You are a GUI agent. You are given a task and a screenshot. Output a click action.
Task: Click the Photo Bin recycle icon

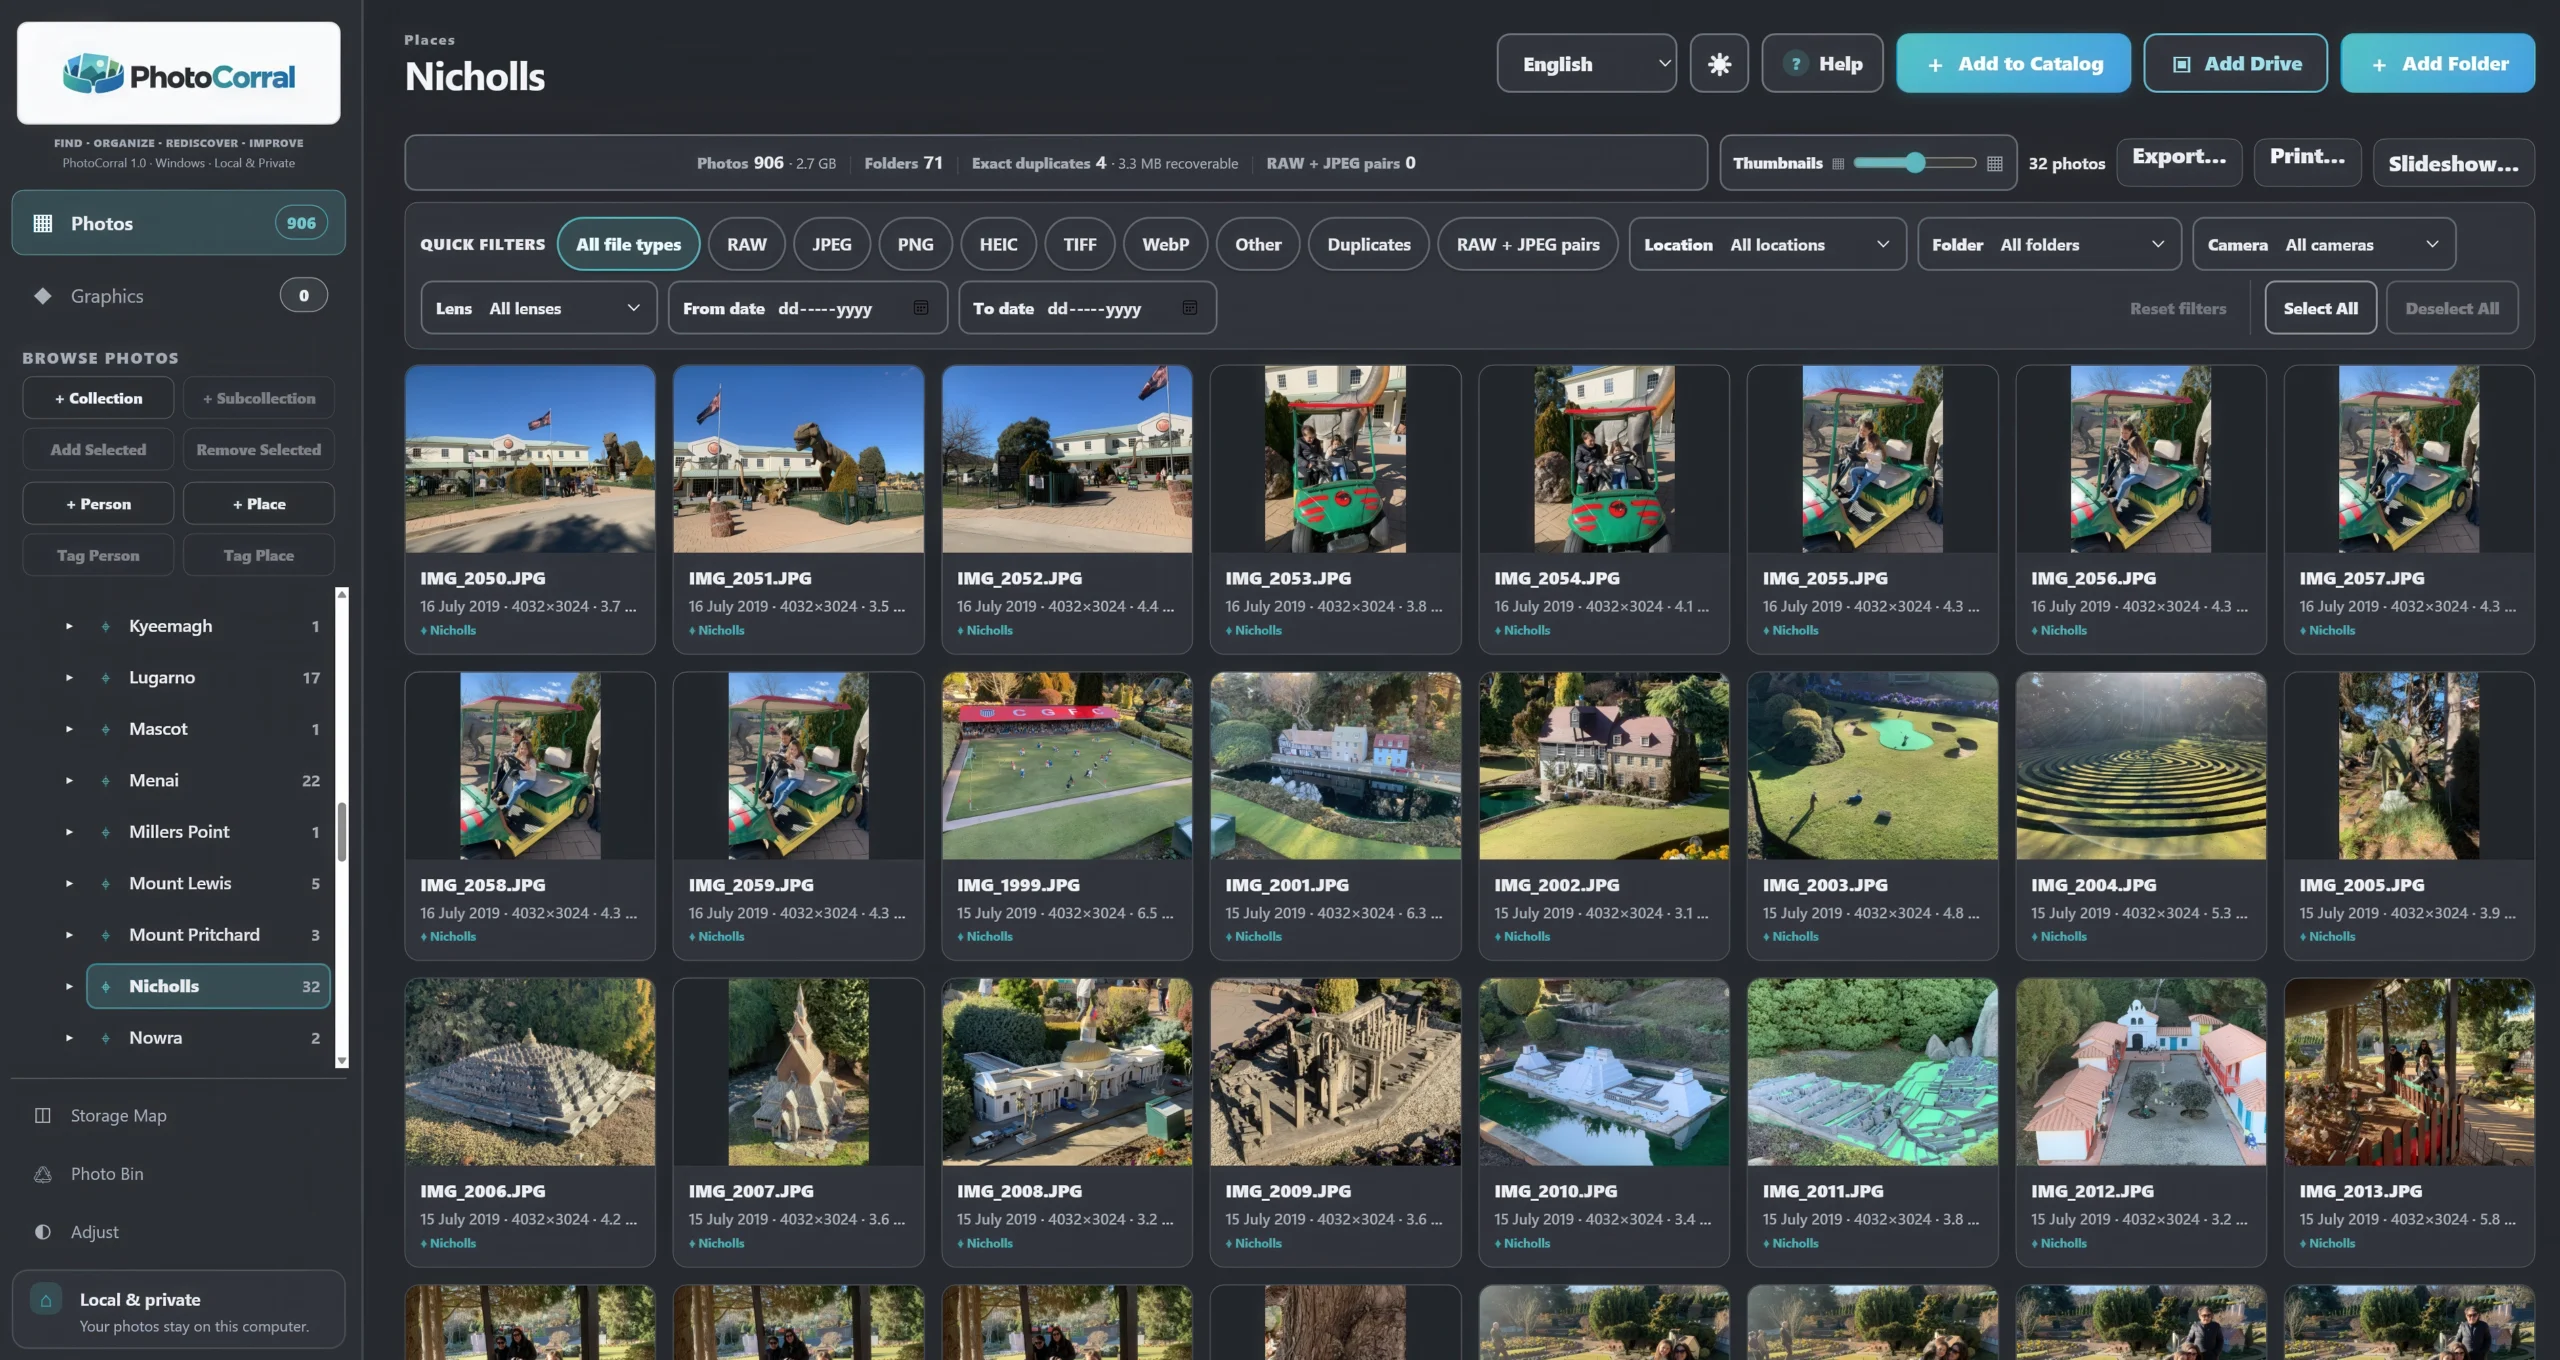point(43,1174)
